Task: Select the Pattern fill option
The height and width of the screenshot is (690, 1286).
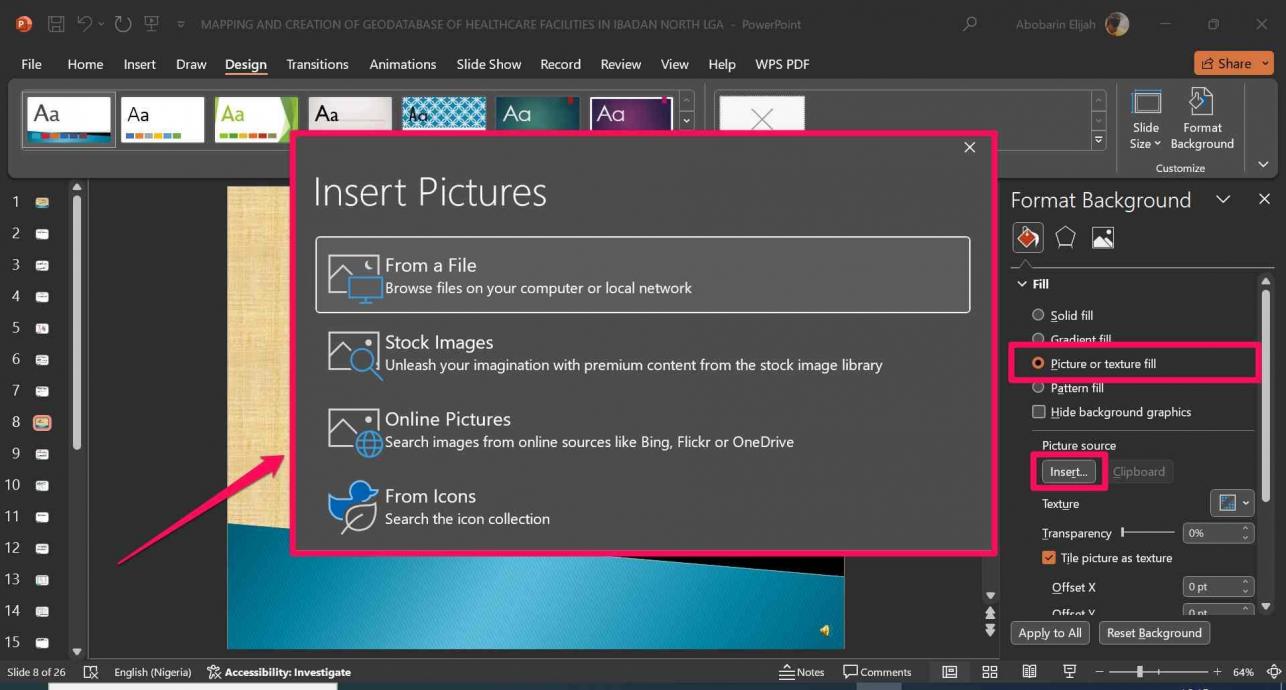Action: tap(1038, 388)
